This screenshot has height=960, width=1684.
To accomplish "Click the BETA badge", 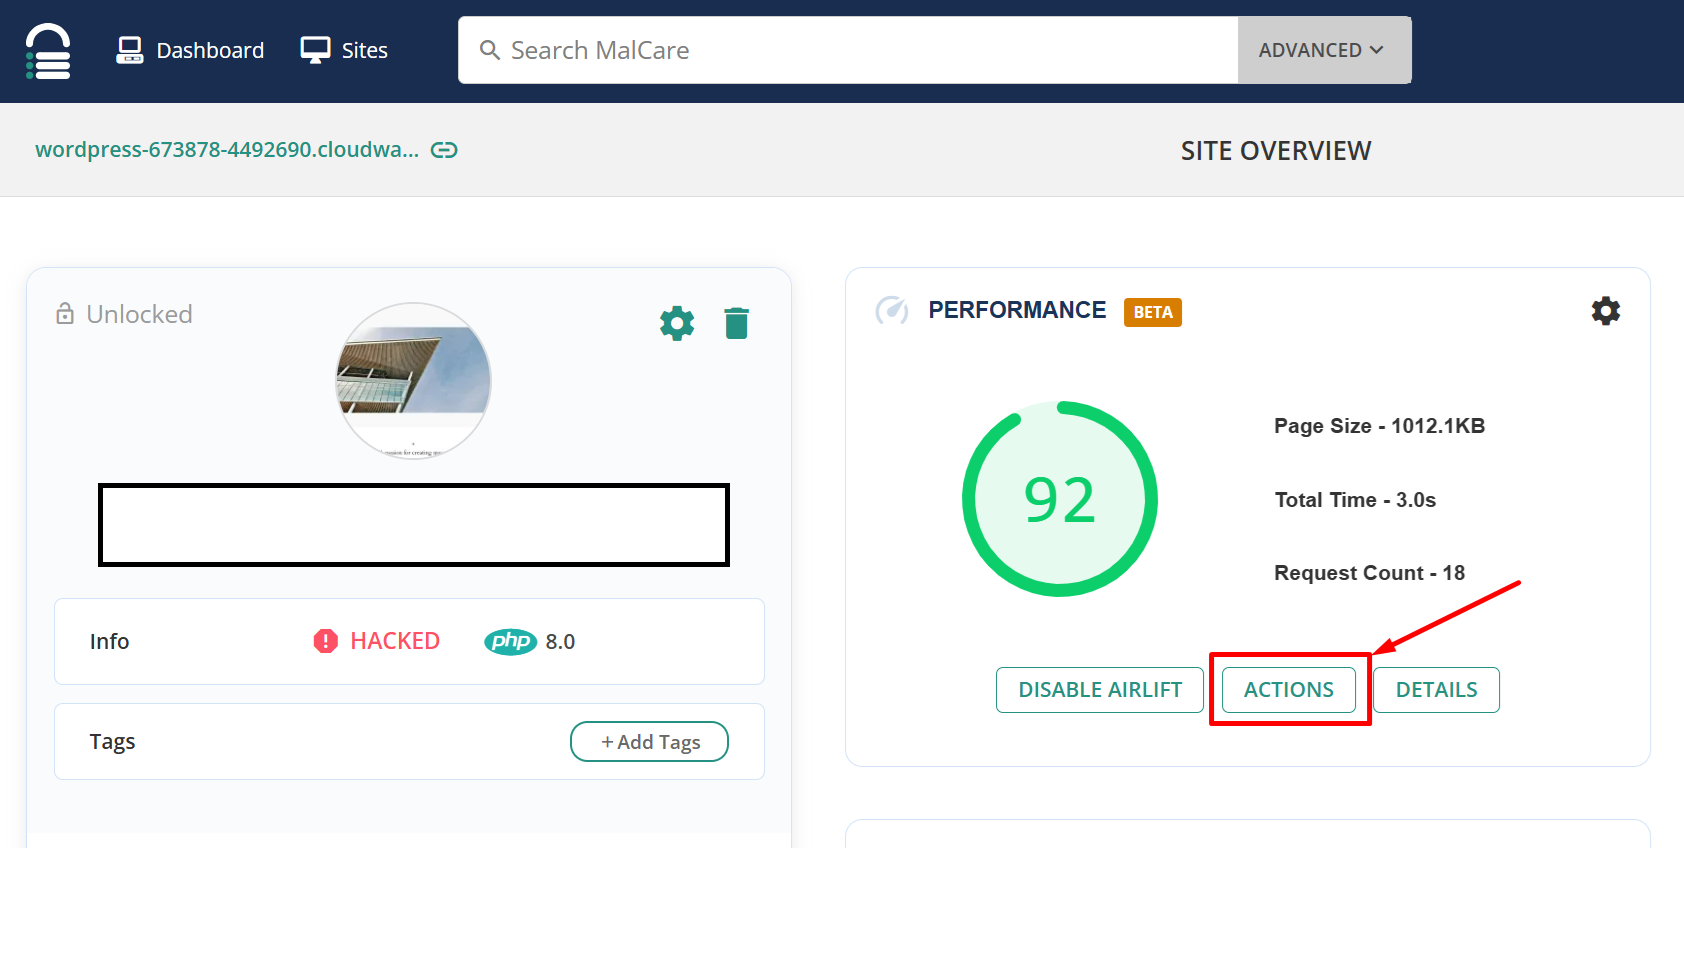I will [x=1153, y=312].
